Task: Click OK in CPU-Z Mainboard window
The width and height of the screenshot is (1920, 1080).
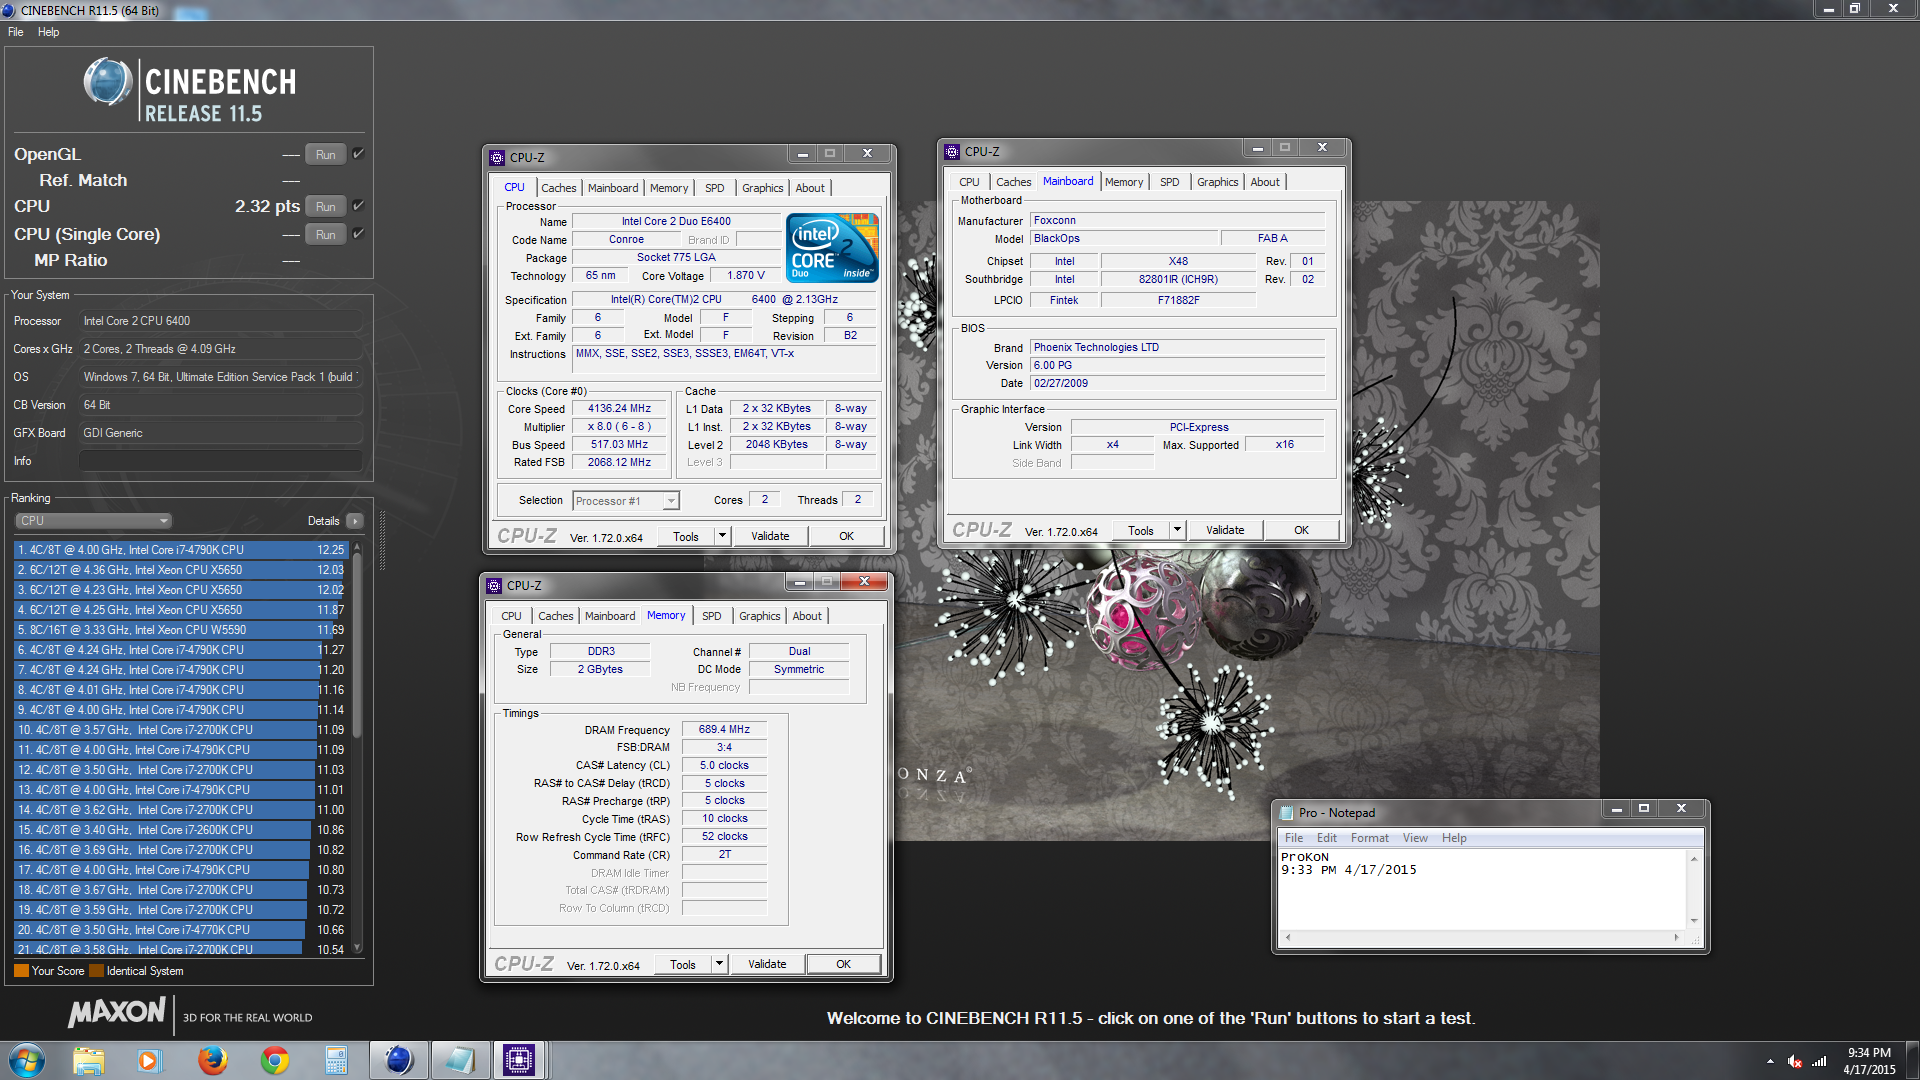Action: click(x=1301, y=530)
